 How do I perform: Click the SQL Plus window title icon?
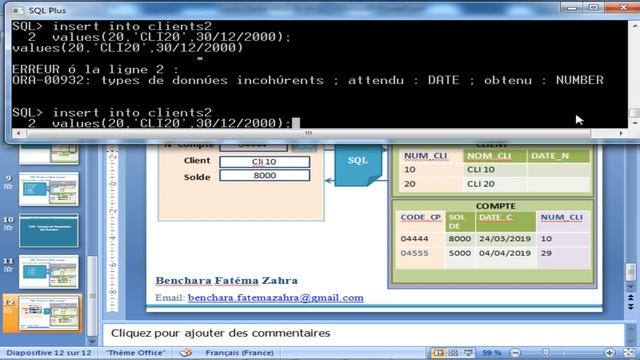coord(18,10)
